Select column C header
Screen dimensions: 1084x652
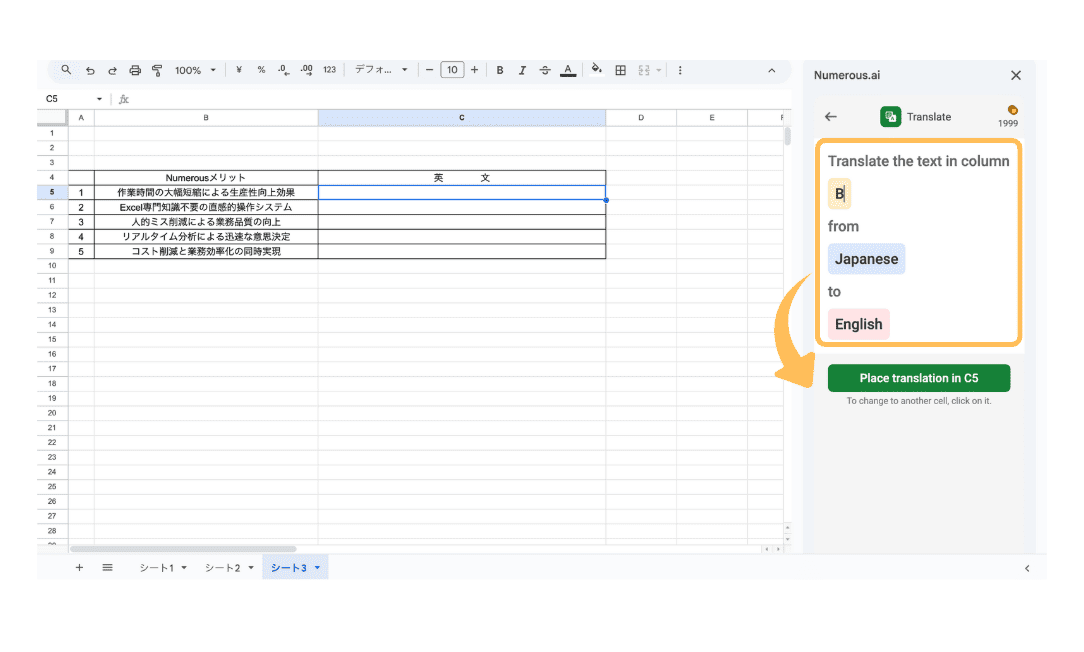click(462, 118)
